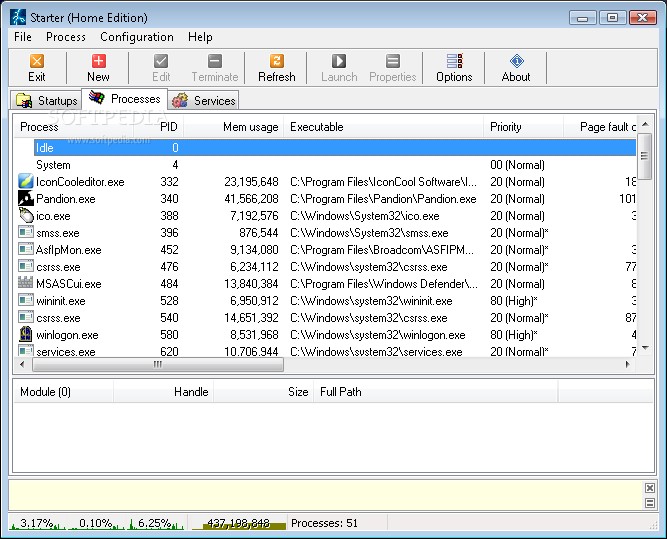Click the 3.17% CPU usage graph

[37, 523]
